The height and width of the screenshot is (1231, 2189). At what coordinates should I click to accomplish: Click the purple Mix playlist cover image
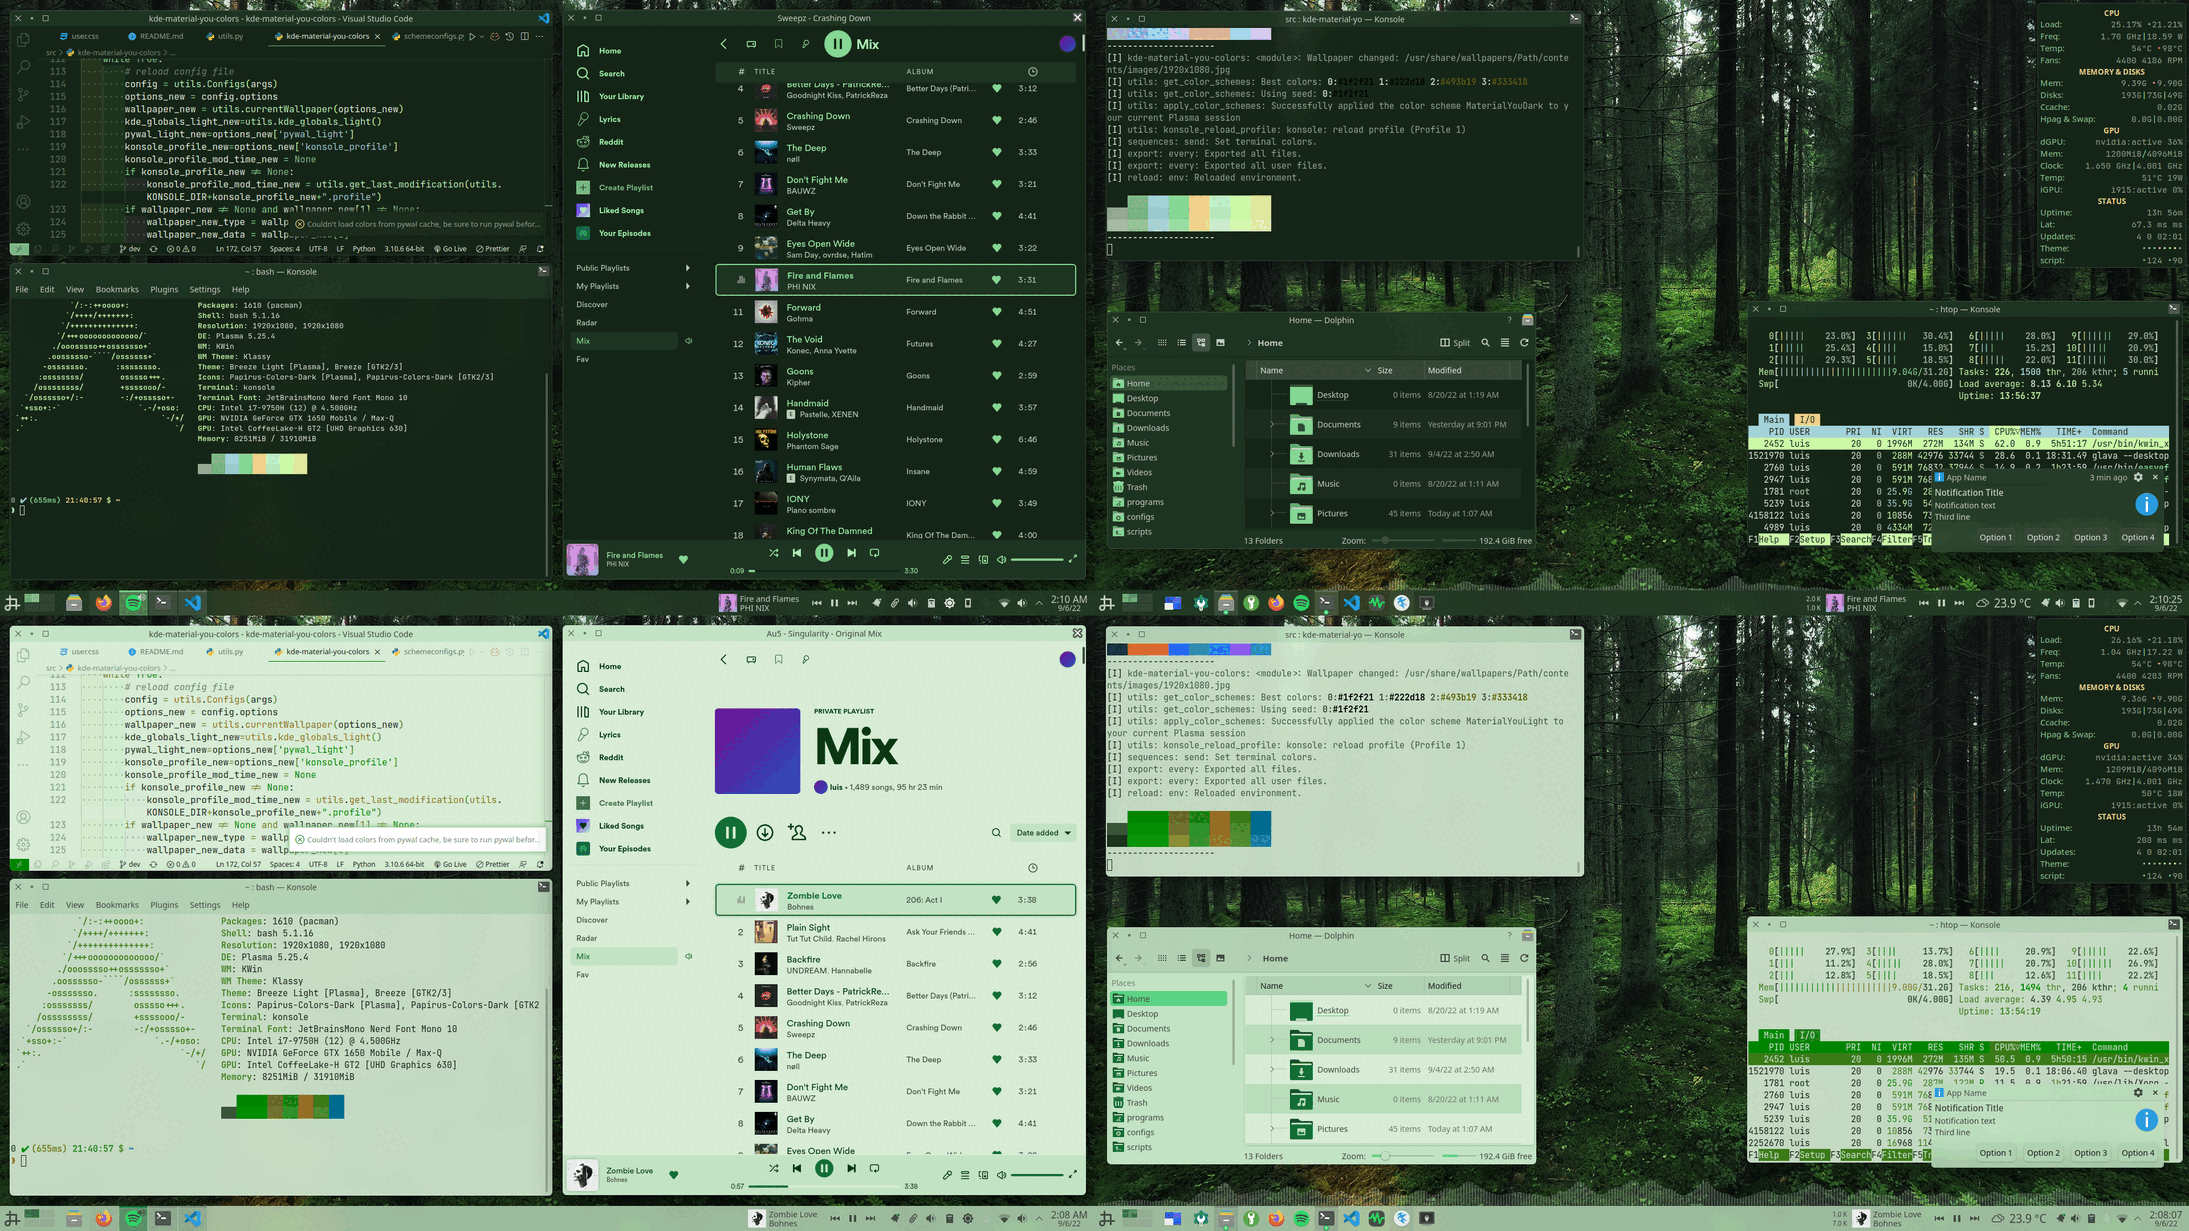click(x=757, y=750)
